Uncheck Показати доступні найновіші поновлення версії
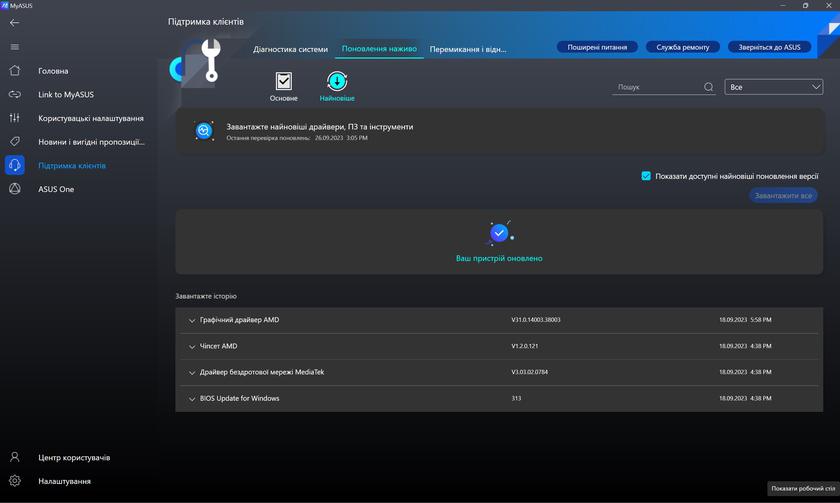This screenshot has width=840, height=503. pyautogui.click(x=646, y=176)
